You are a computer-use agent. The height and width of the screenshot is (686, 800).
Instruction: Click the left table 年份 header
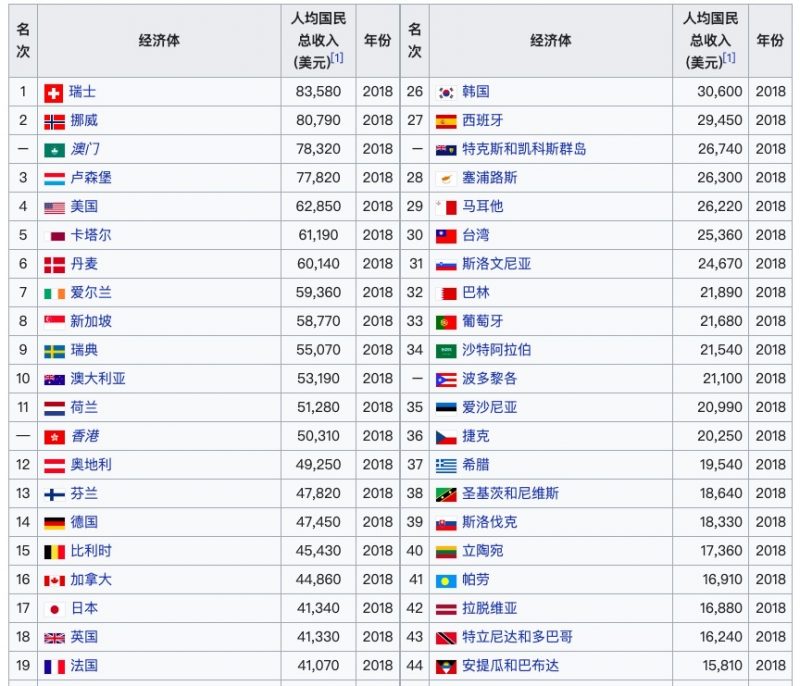[378, 41]
